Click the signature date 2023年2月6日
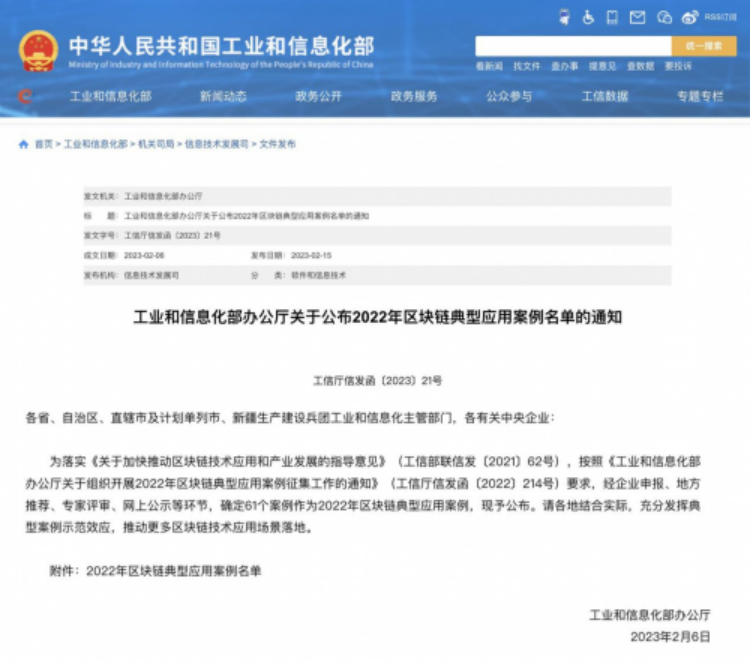Viewport: 750px width, 662px height. pyautogui.click(x=670, y=637)
